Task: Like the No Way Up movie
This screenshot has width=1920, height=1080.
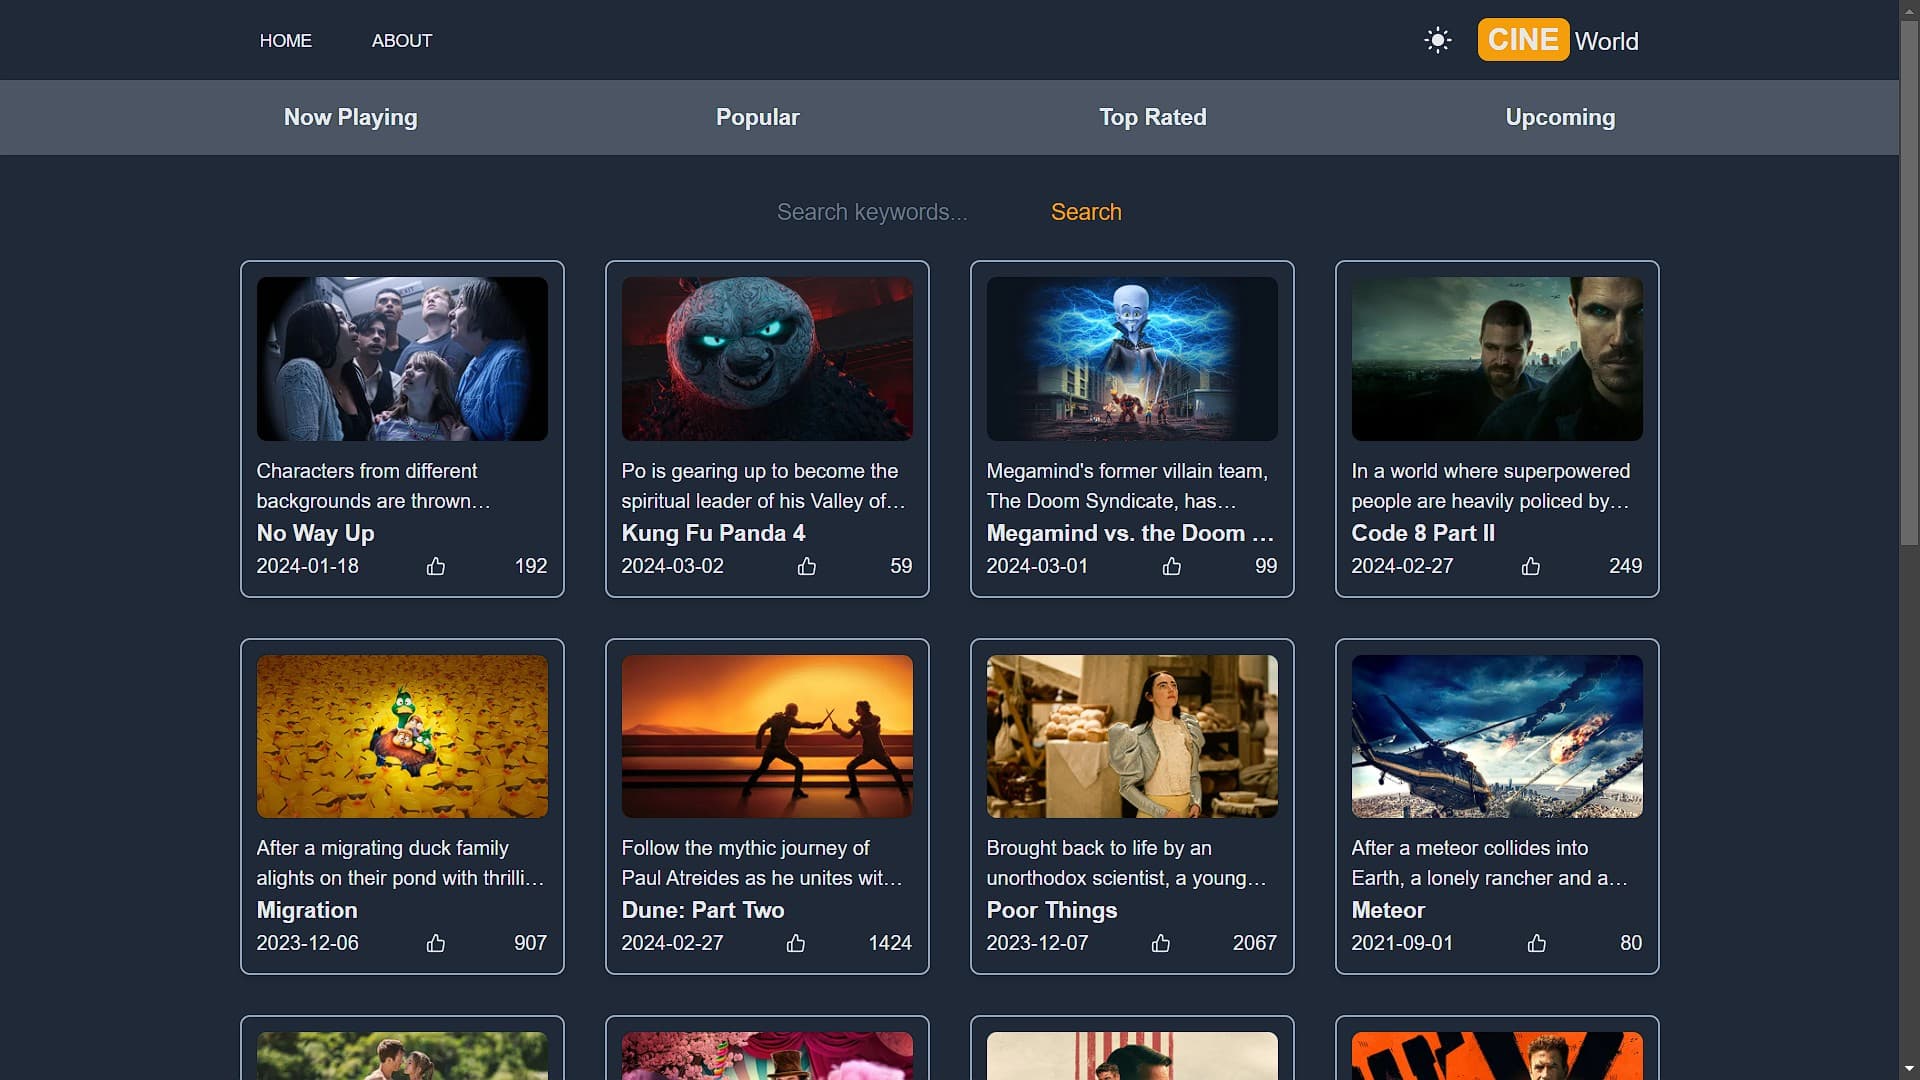Action: 436,566
